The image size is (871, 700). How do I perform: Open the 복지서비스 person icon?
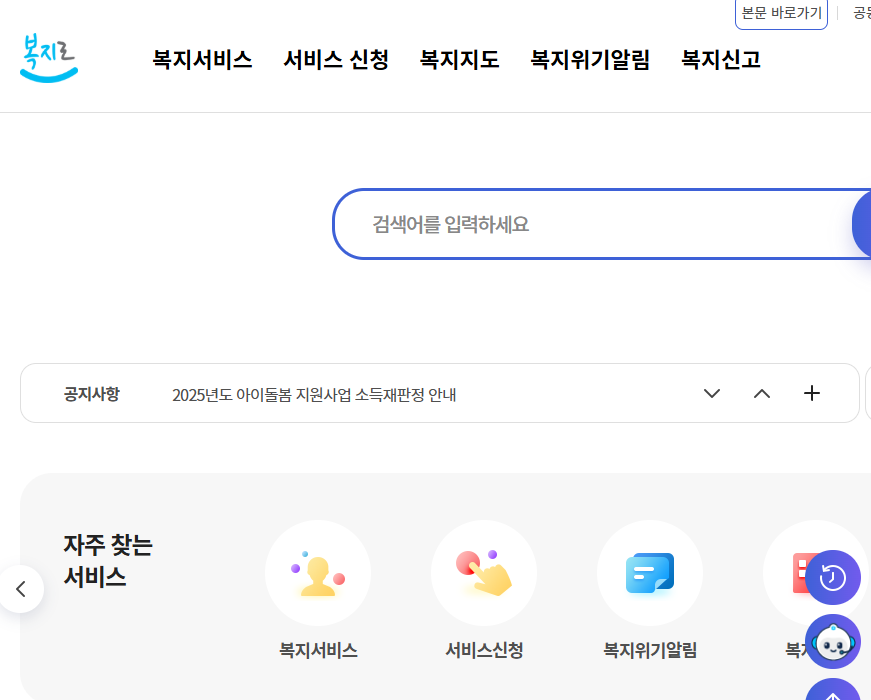tap(318, 573)
